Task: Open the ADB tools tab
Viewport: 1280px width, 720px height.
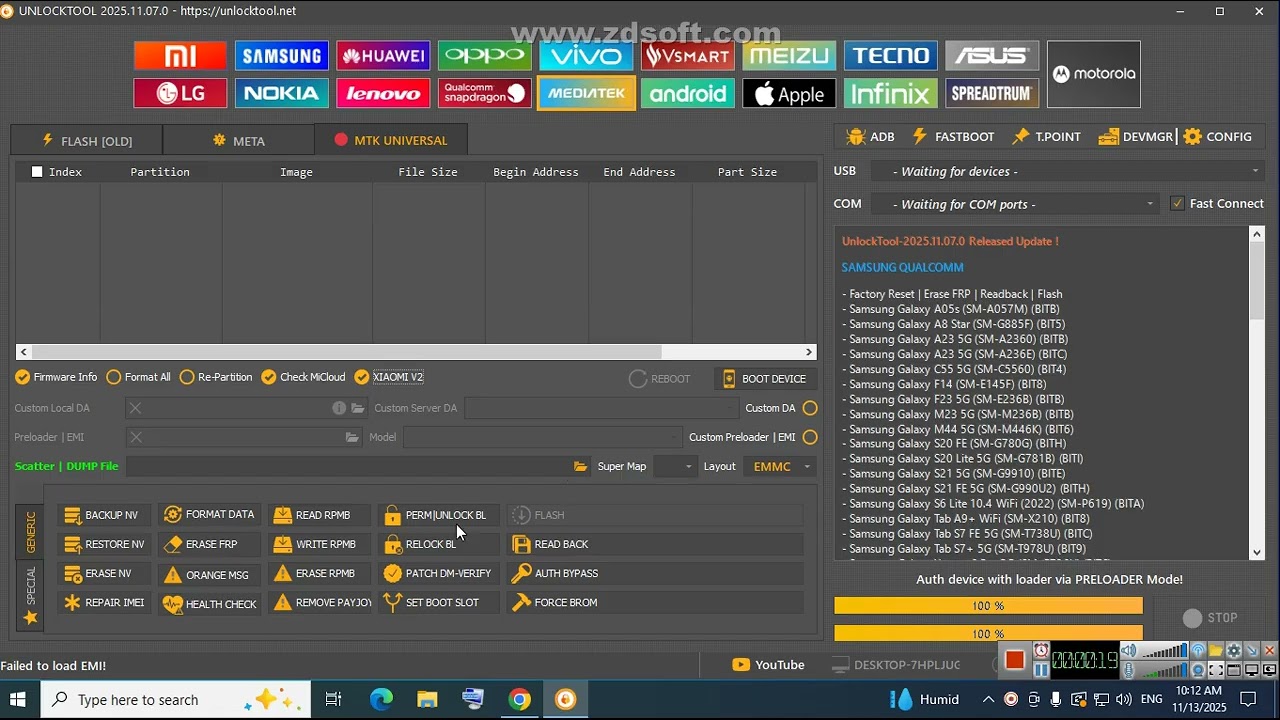Action: [x=870, y=136]
